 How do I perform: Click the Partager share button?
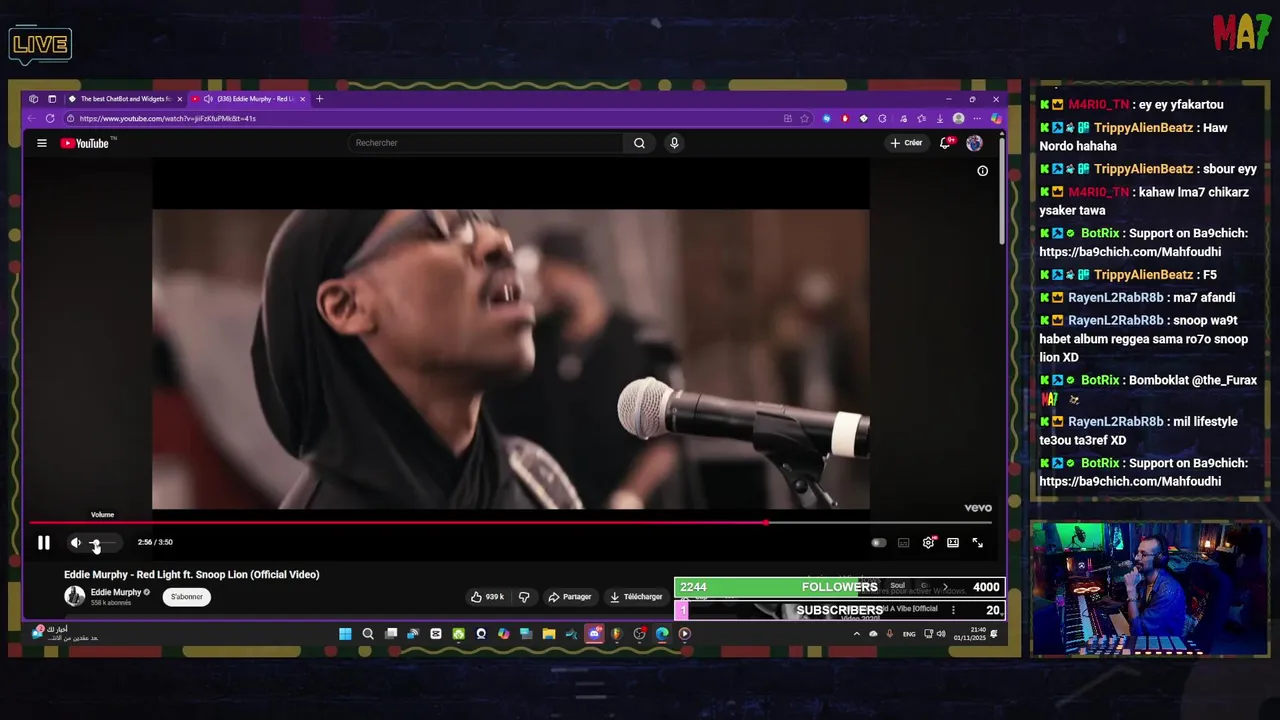click(x=570, y=597)
